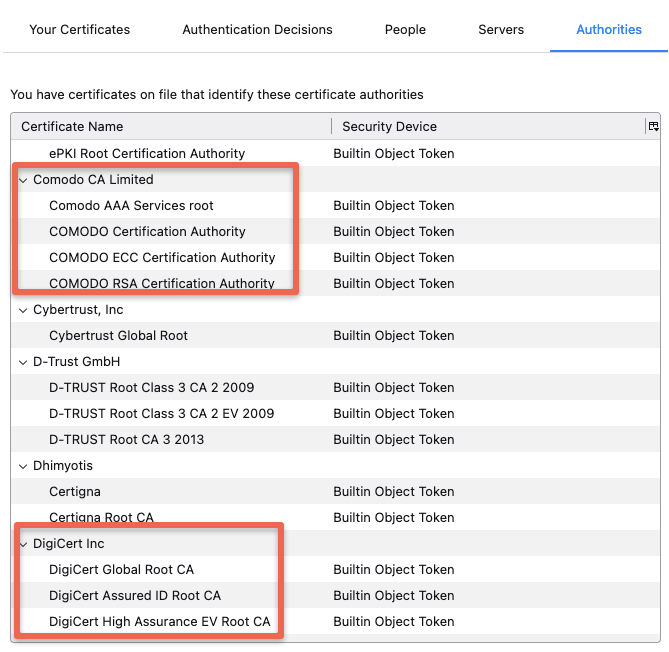Click Builtin Object Token for Comodo AAA Services
The width and height of the screenshot is (669, 652).
tap(393, 206)
